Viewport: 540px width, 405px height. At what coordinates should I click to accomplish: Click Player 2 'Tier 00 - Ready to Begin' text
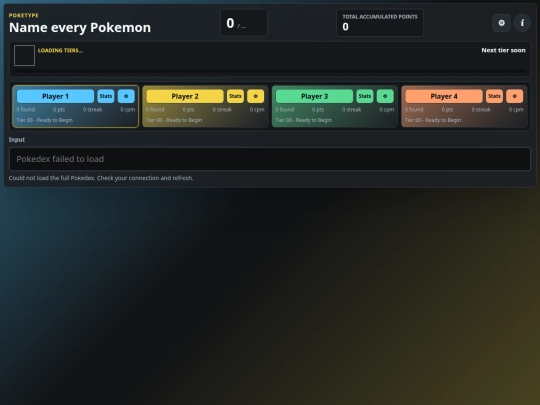point(174,120)
